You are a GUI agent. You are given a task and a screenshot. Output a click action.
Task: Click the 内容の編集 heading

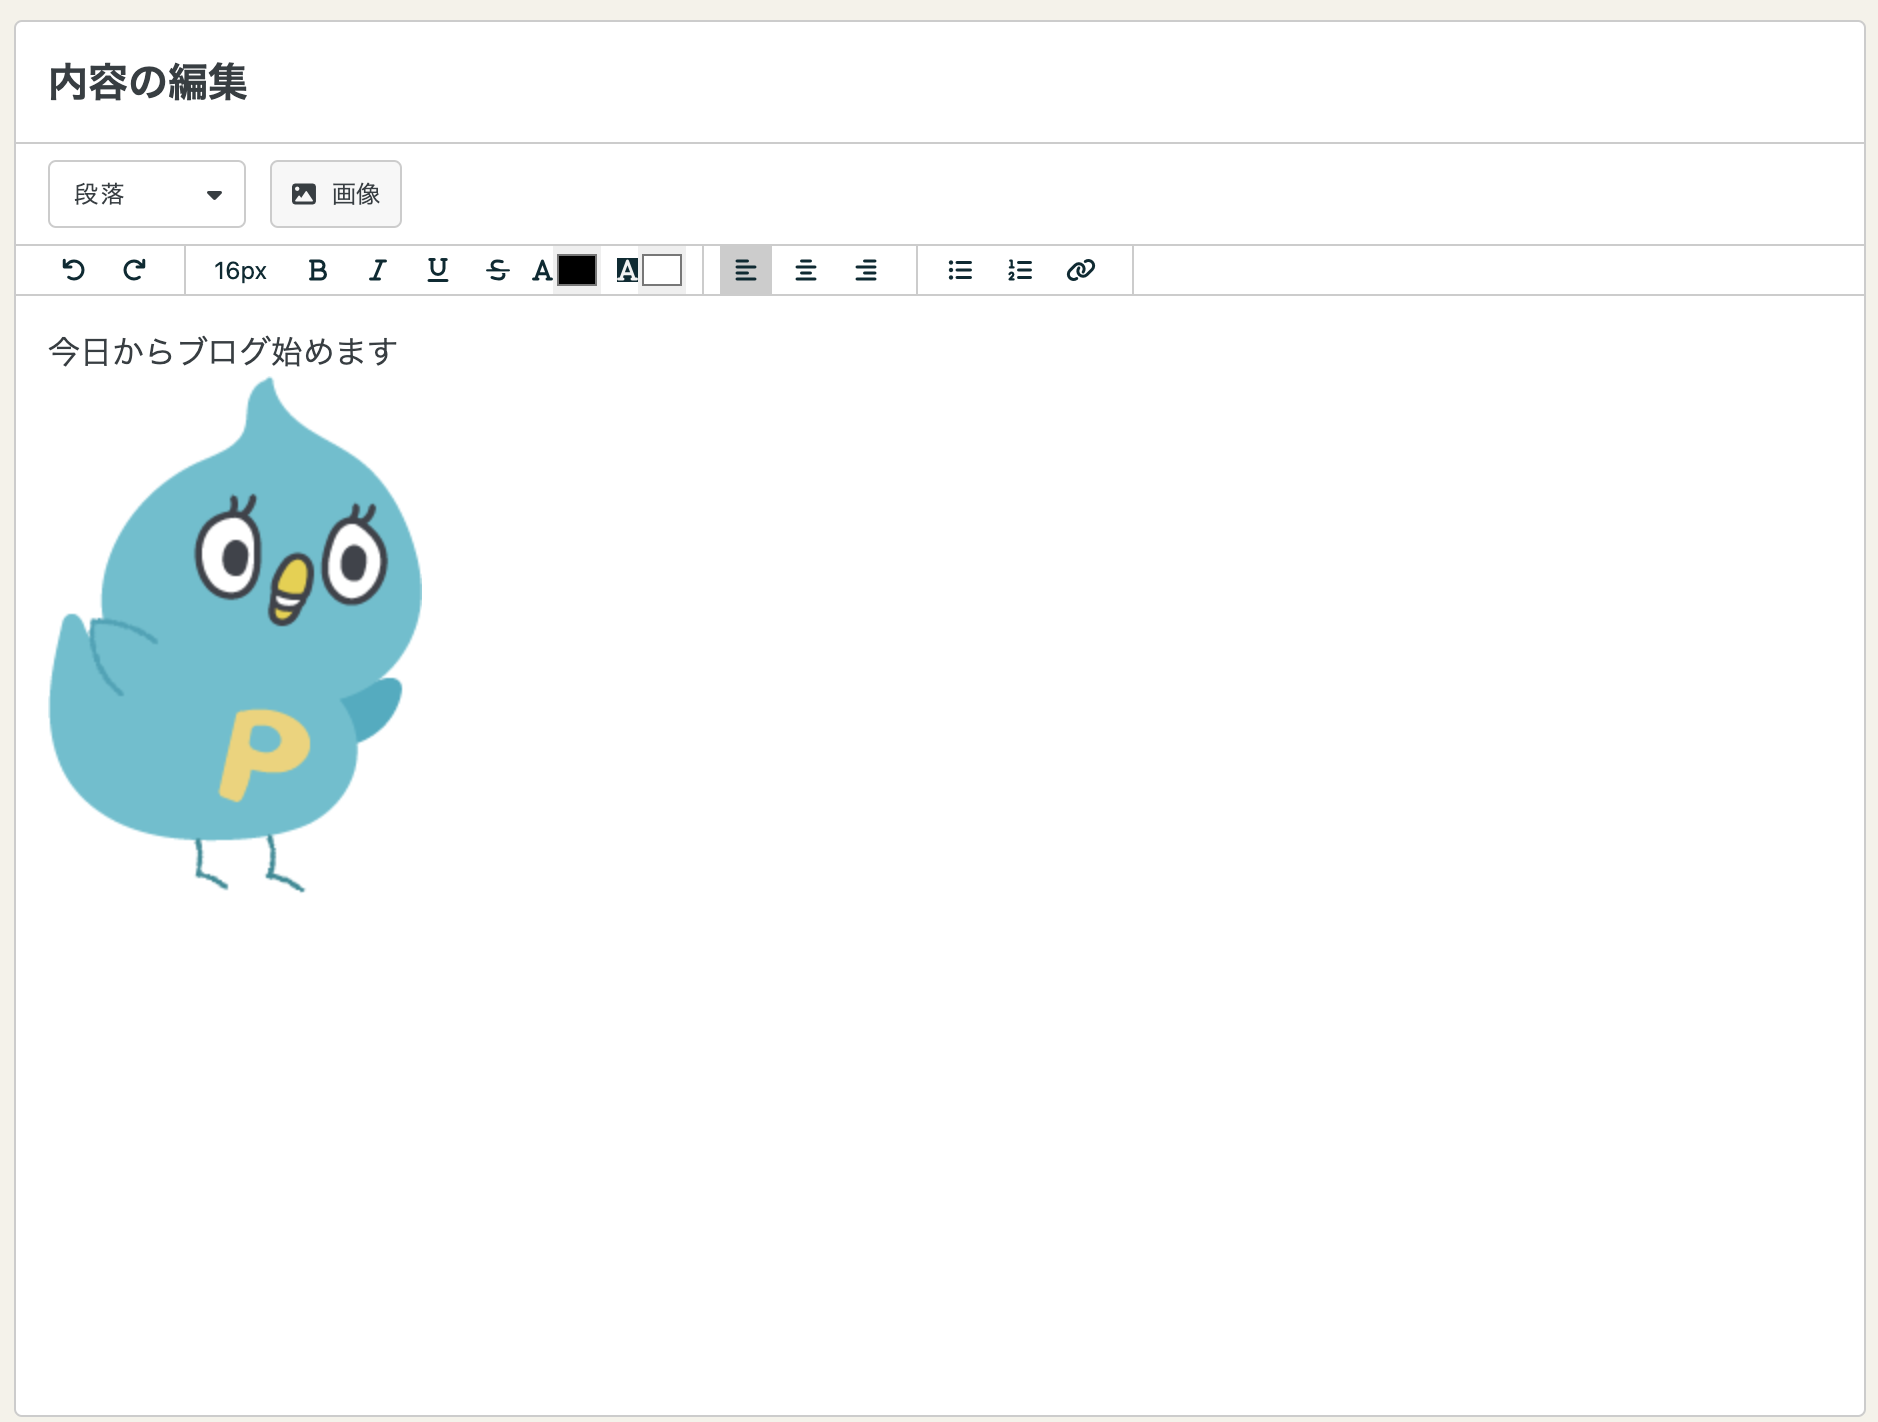(x=148, y=82)
